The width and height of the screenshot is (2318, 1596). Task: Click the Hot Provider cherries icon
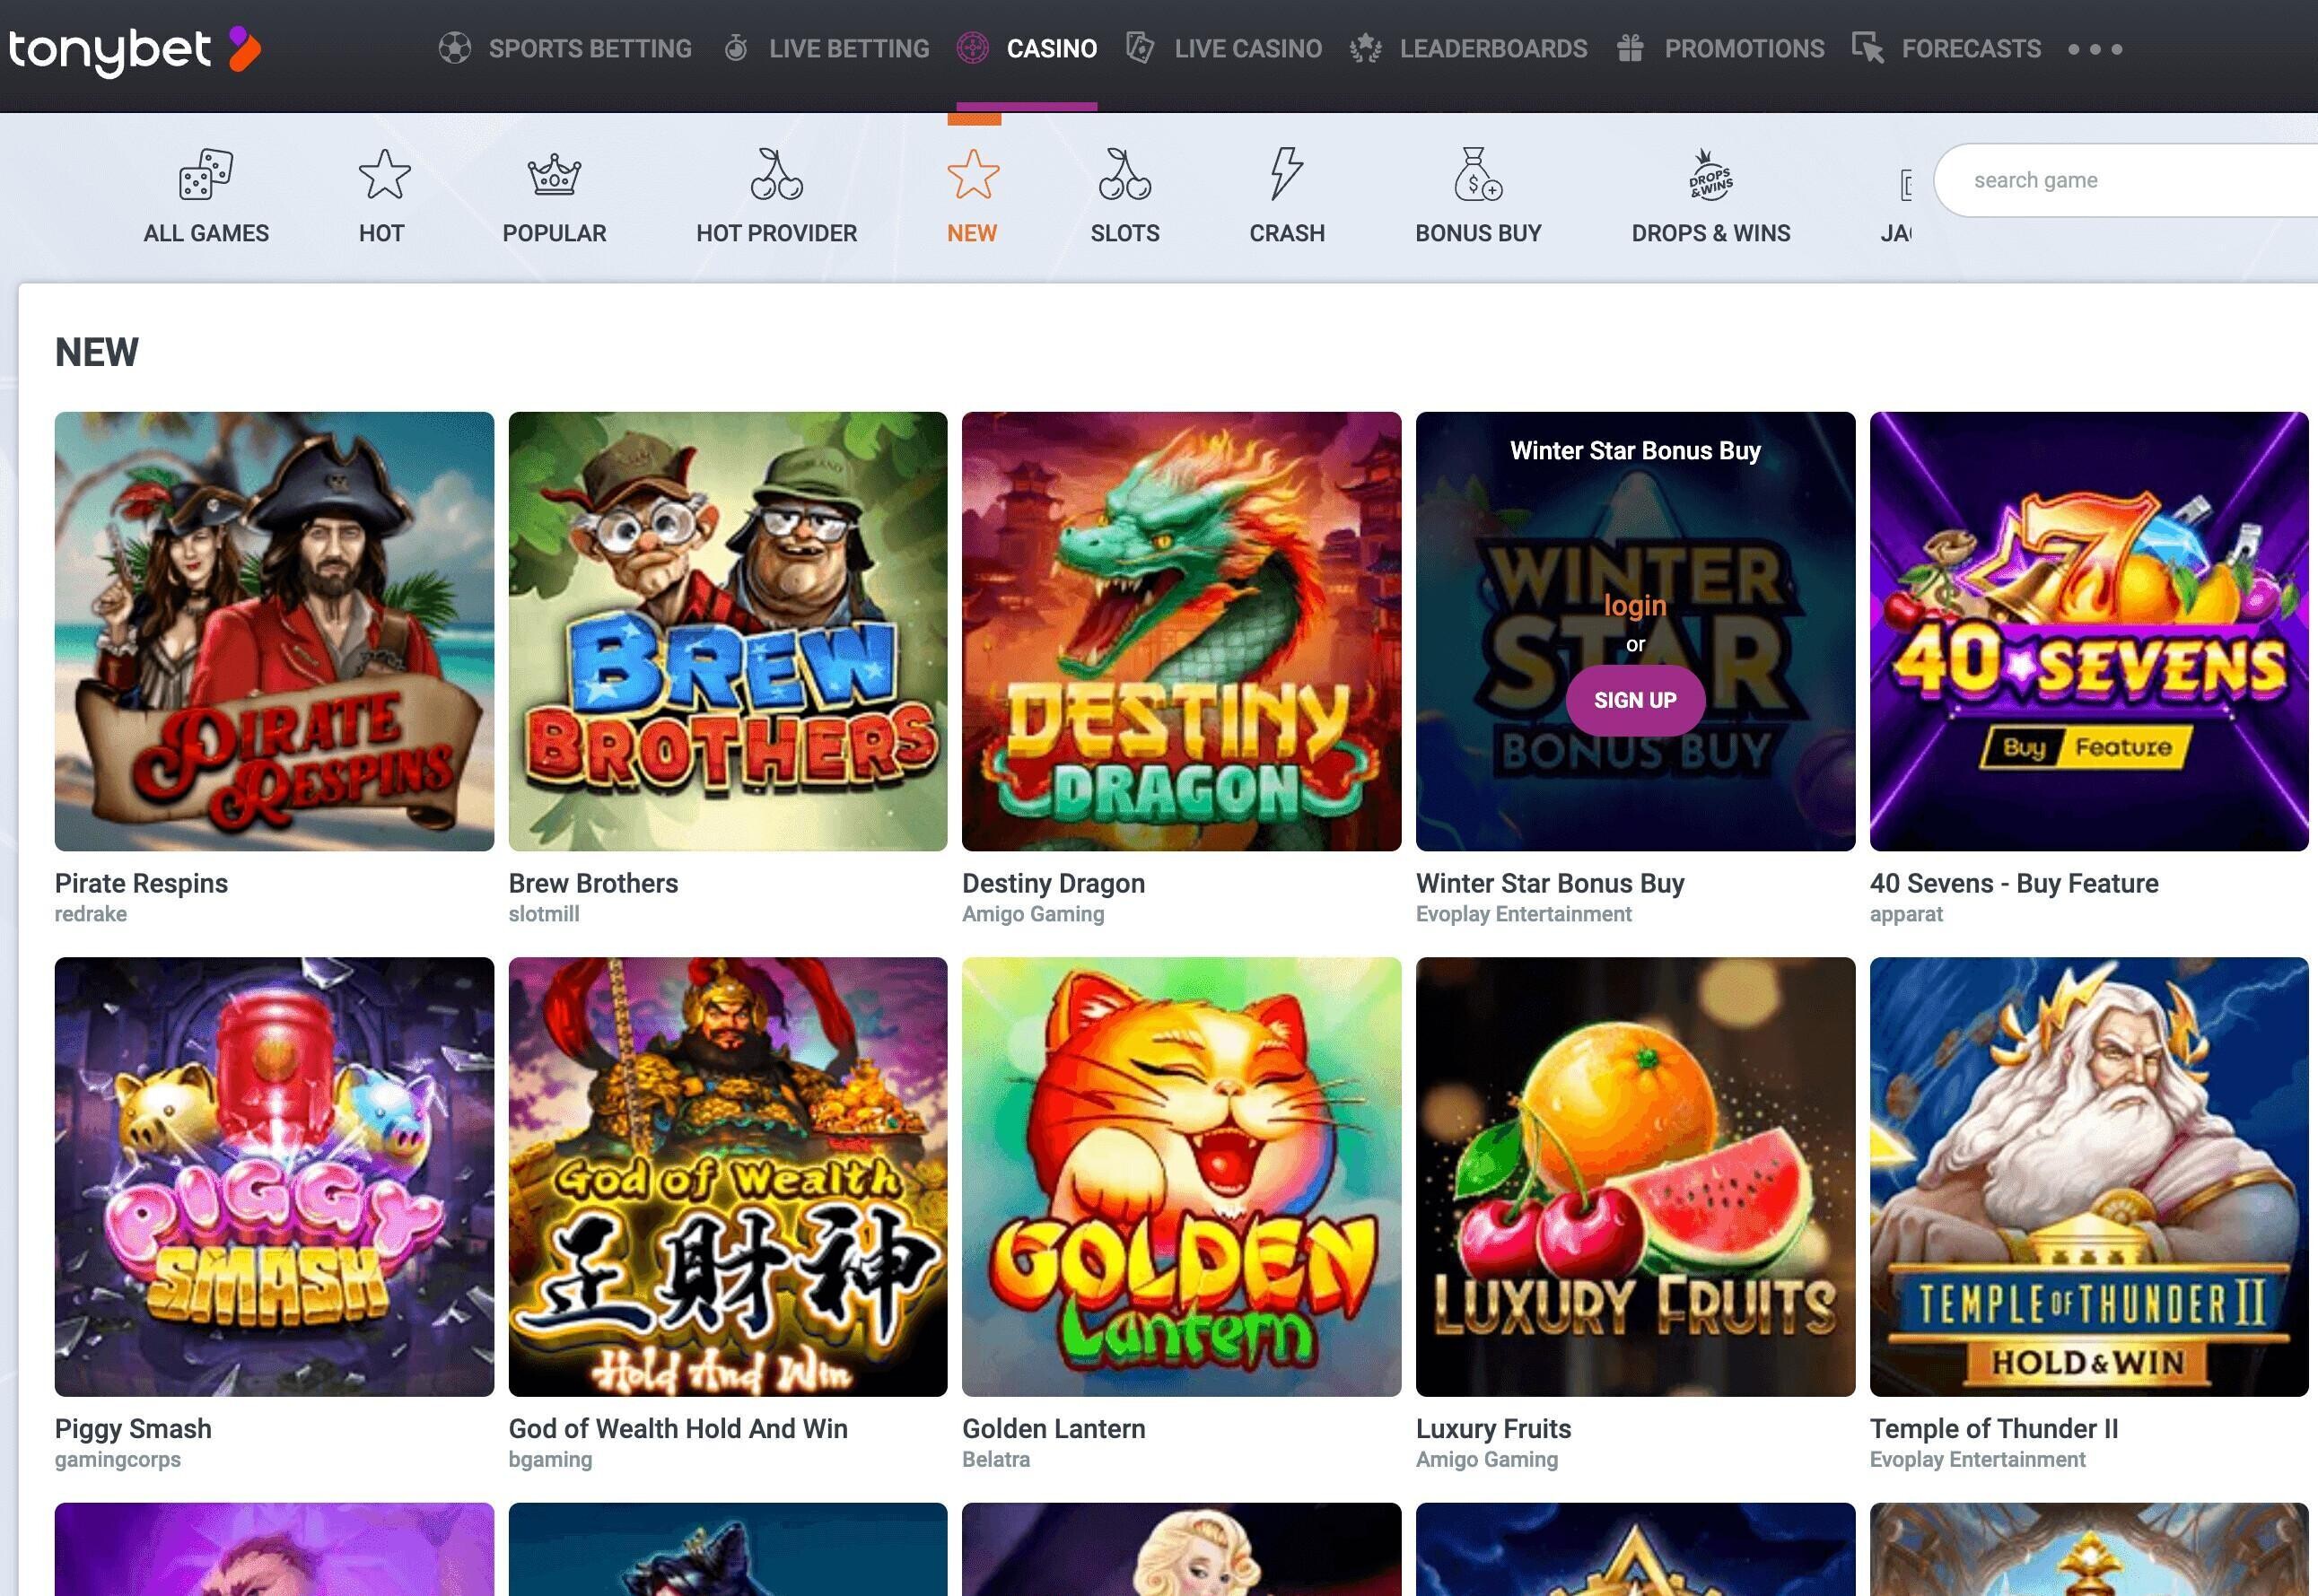(777, 174)
